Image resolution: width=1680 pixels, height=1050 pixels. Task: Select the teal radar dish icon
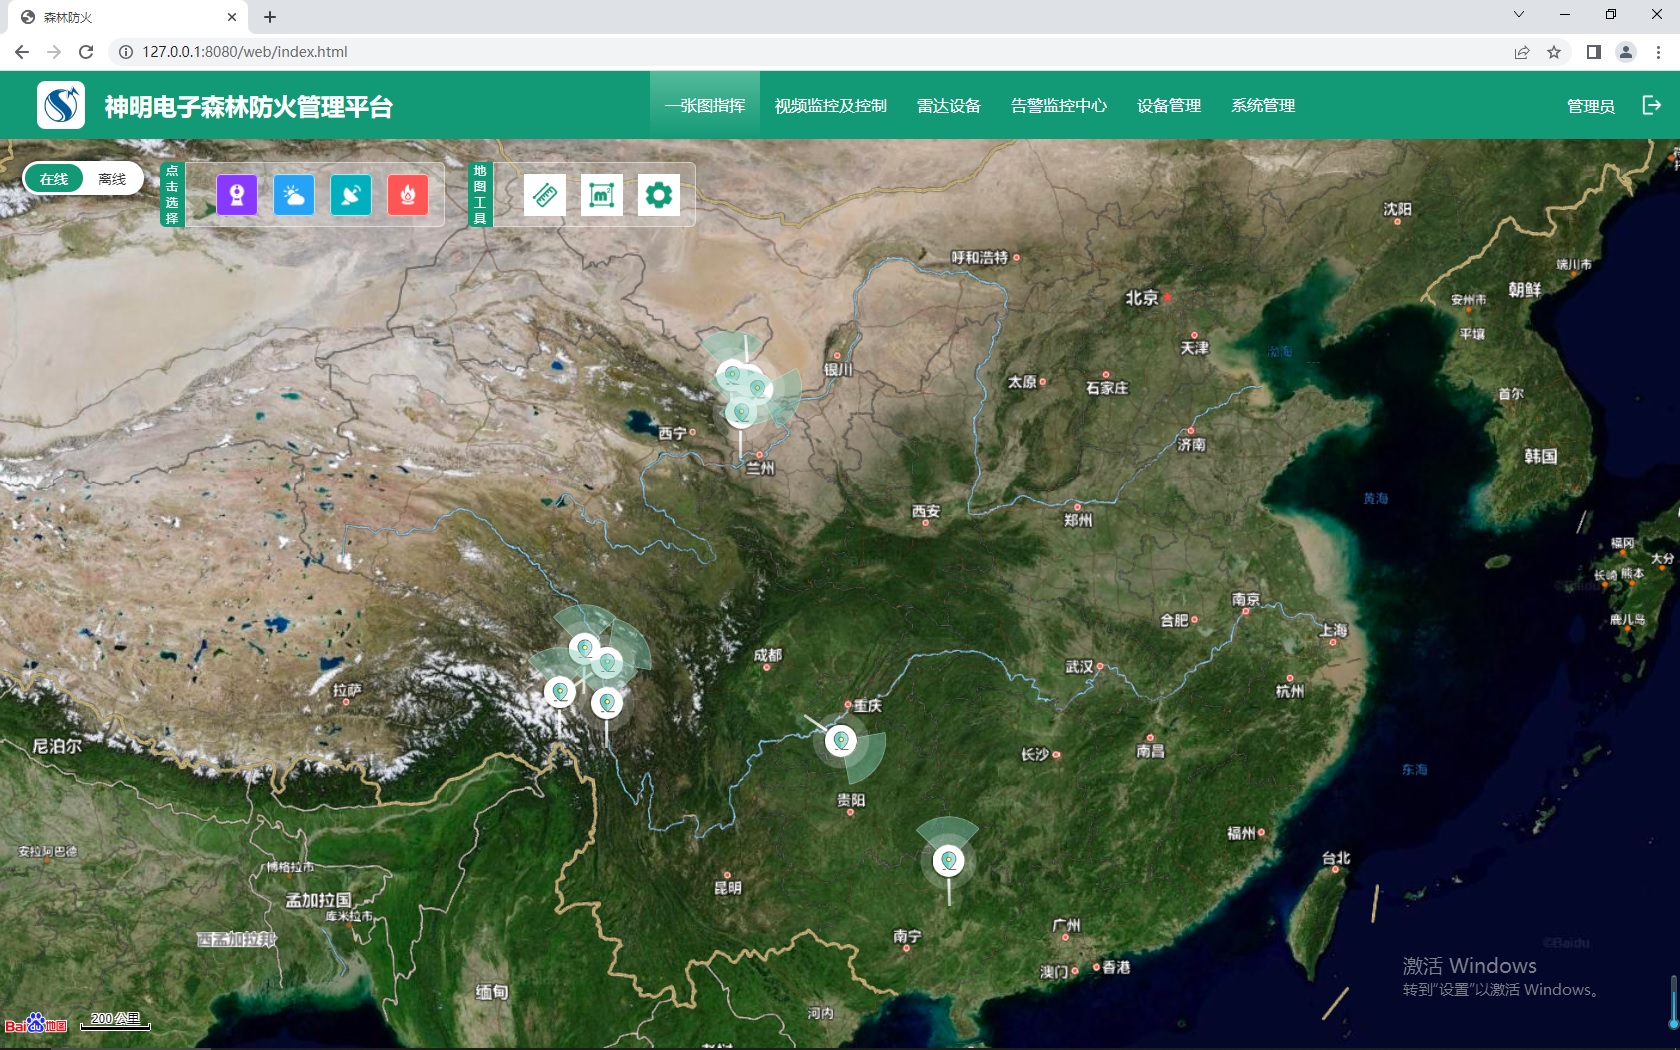coord(351,195)
